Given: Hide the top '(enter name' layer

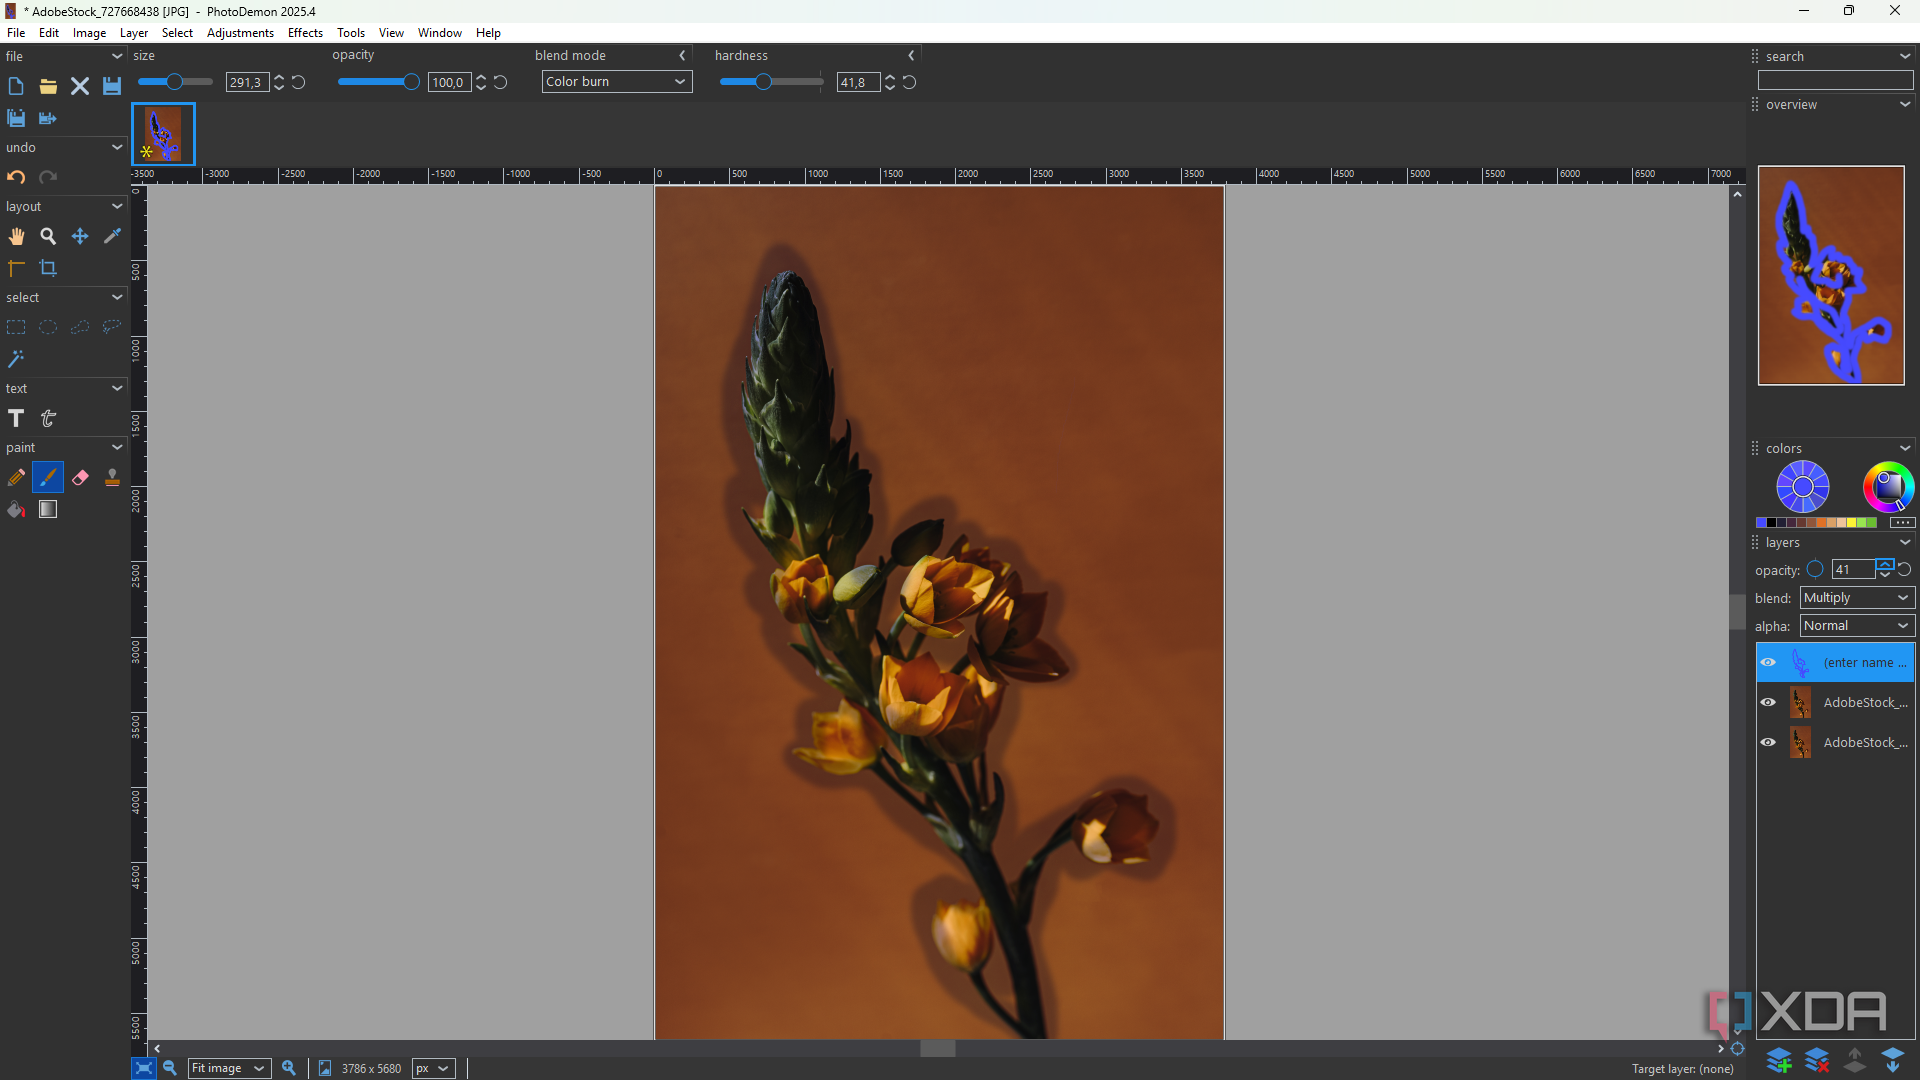Looking at the screenshot, I should 1768,662.
